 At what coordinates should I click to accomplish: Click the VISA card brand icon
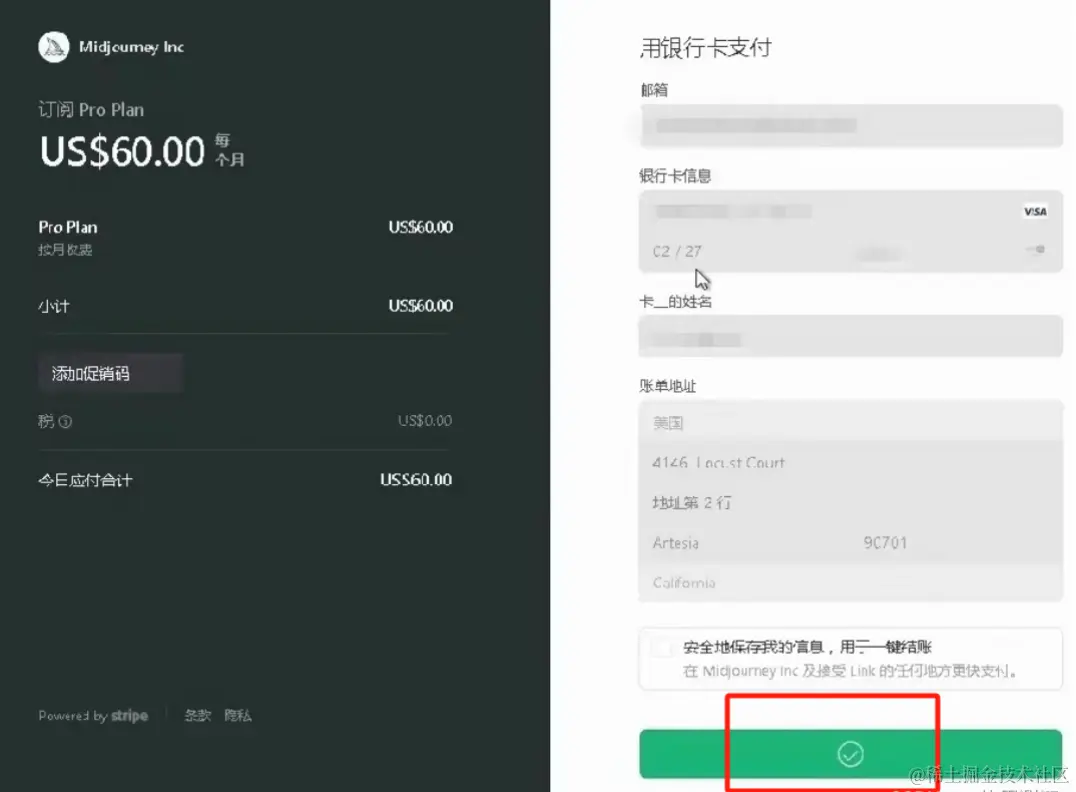[1034, 211]
